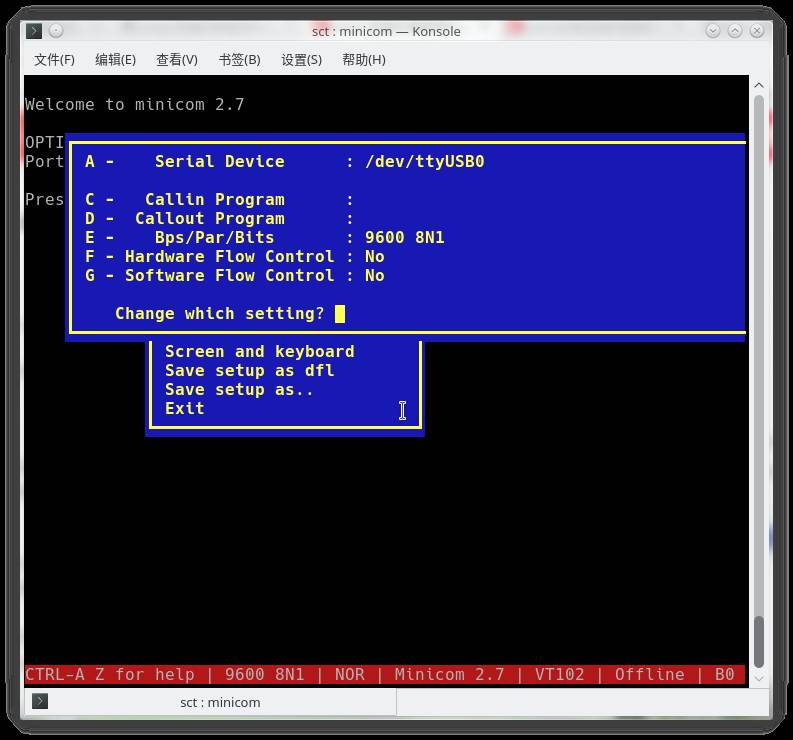Viewport: 793px width, 740px height.
Task: Minimize the Konsole window
Action: click(713, 31)
